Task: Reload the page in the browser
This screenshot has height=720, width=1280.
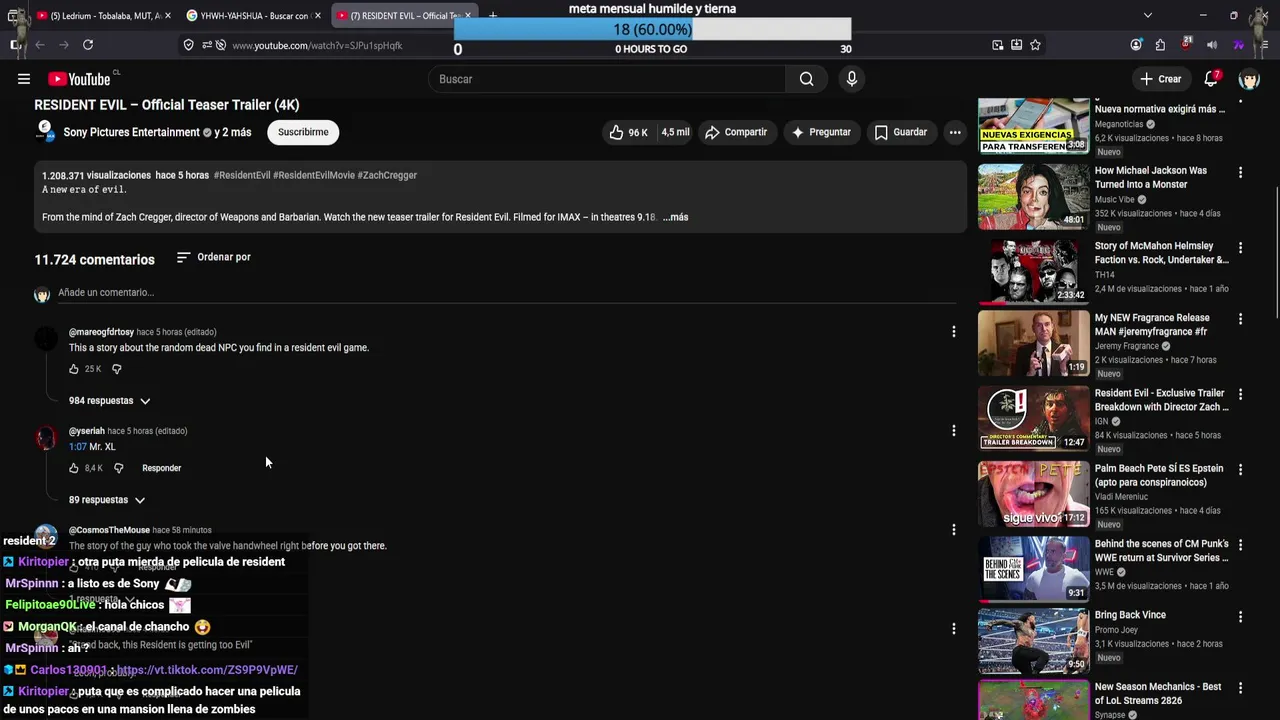Action: [x=88, y=45]
